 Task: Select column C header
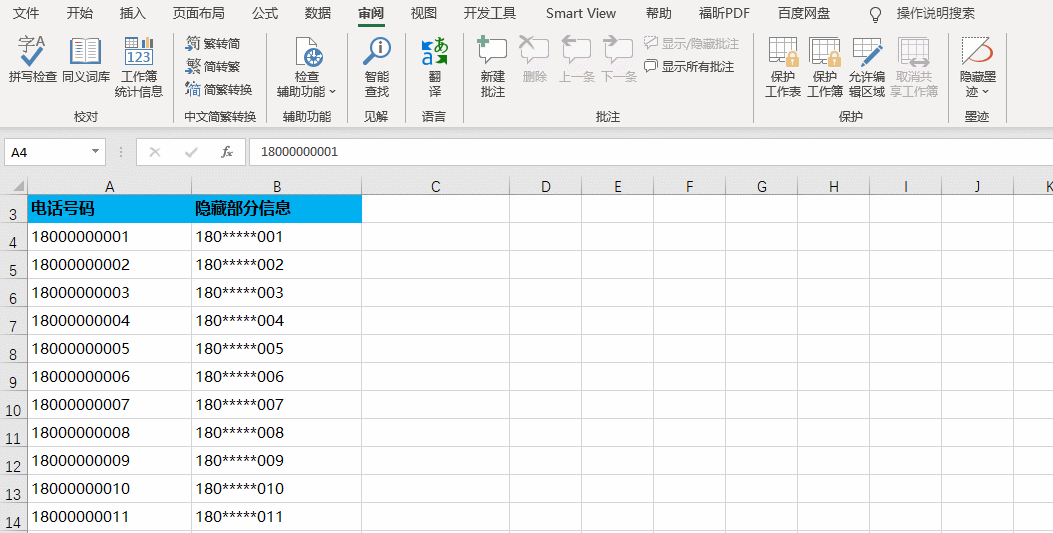[x=435, y=186]
